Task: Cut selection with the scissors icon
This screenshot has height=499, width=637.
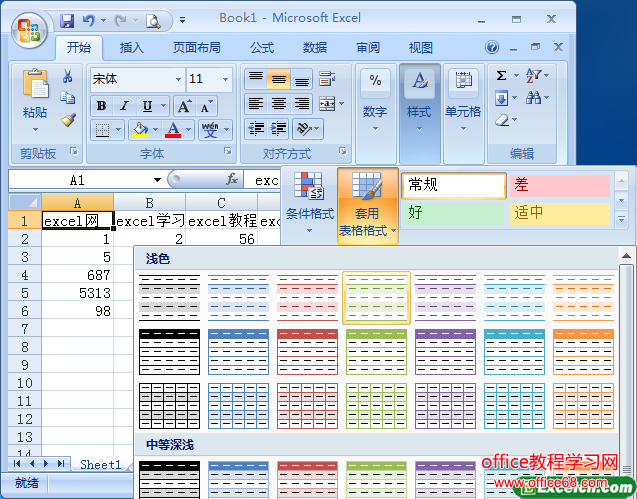Action: 67,76
